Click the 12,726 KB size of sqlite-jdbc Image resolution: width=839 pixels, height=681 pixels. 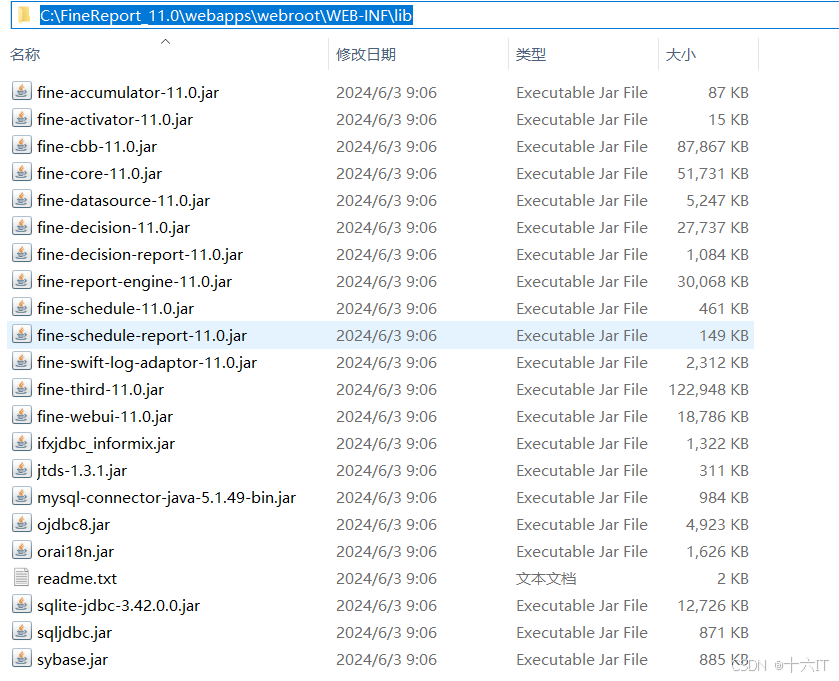(x=713, y=606)
